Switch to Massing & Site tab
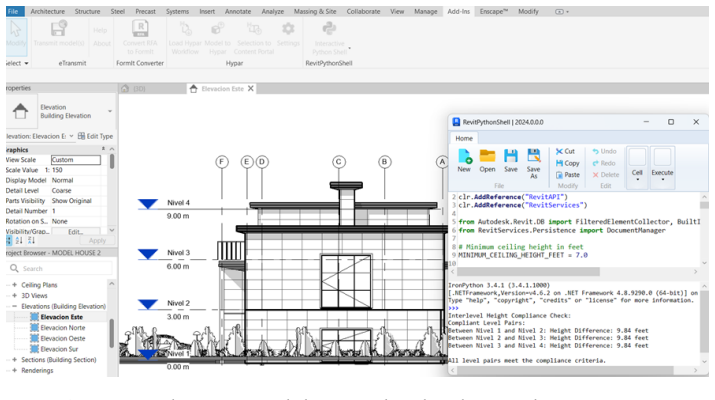 coord(315,11)
